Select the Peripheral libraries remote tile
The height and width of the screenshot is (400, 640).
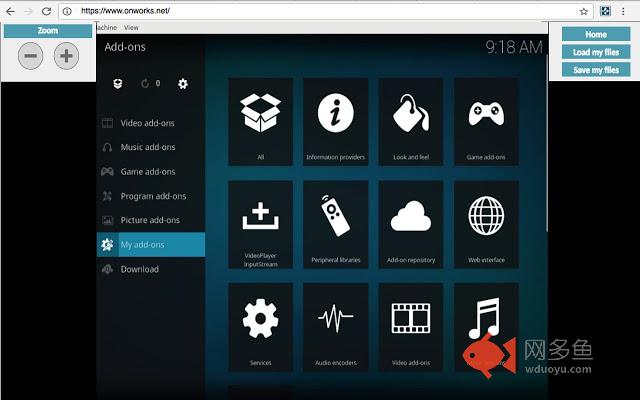tap(335, 224)
